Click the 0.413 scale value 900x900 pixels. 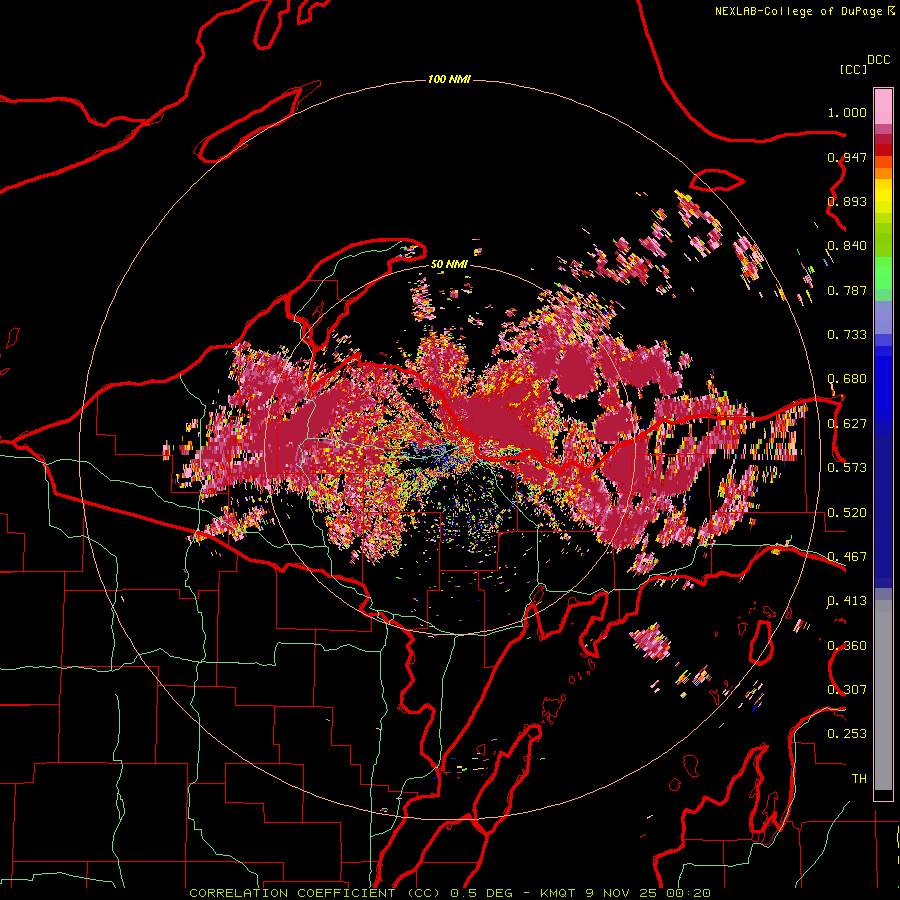[847, 601]
